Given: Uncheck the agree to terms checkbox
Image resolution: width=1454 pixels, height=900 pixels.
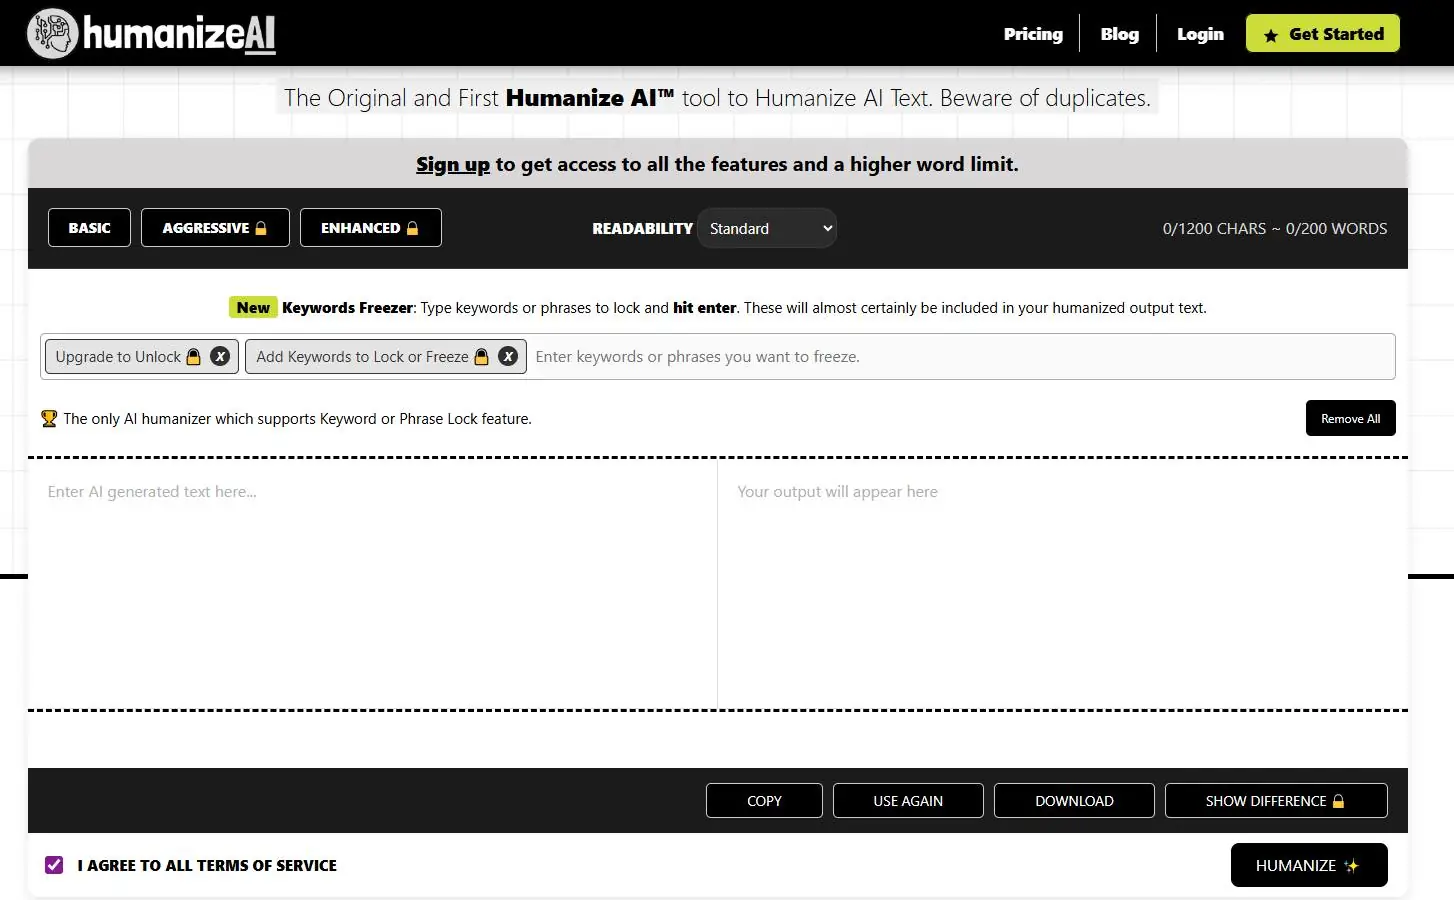Looking at the screenshot, I should [54, 865].
